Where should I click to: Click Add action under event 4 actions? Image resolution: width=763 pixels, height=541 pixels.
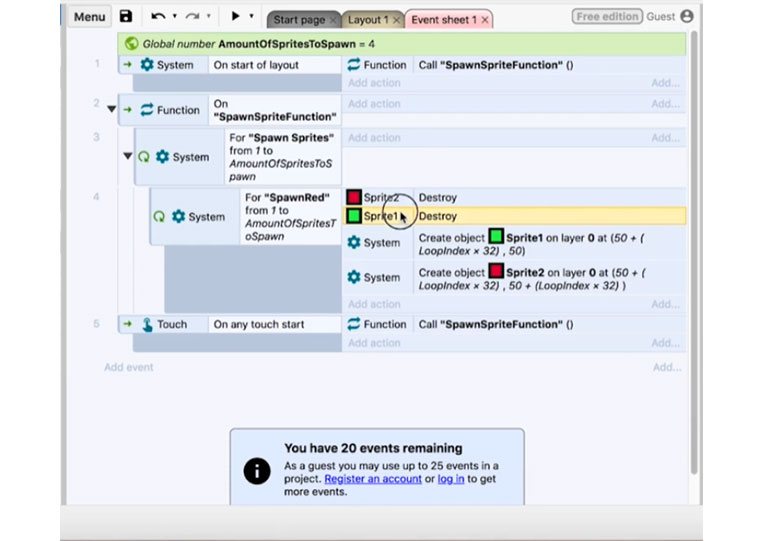coord(374,305)
